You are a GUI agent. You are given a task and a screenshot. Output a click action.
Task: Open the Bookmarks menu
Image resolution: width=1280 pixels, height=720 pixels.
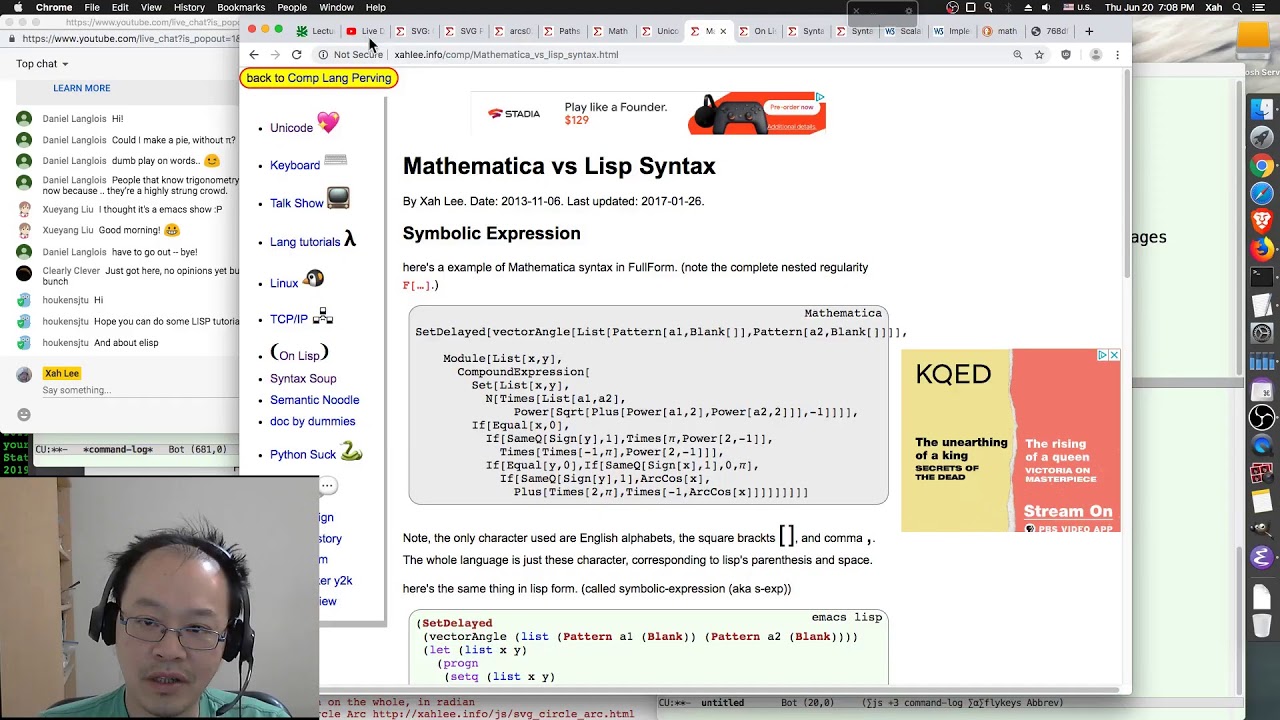pos(241,7)
